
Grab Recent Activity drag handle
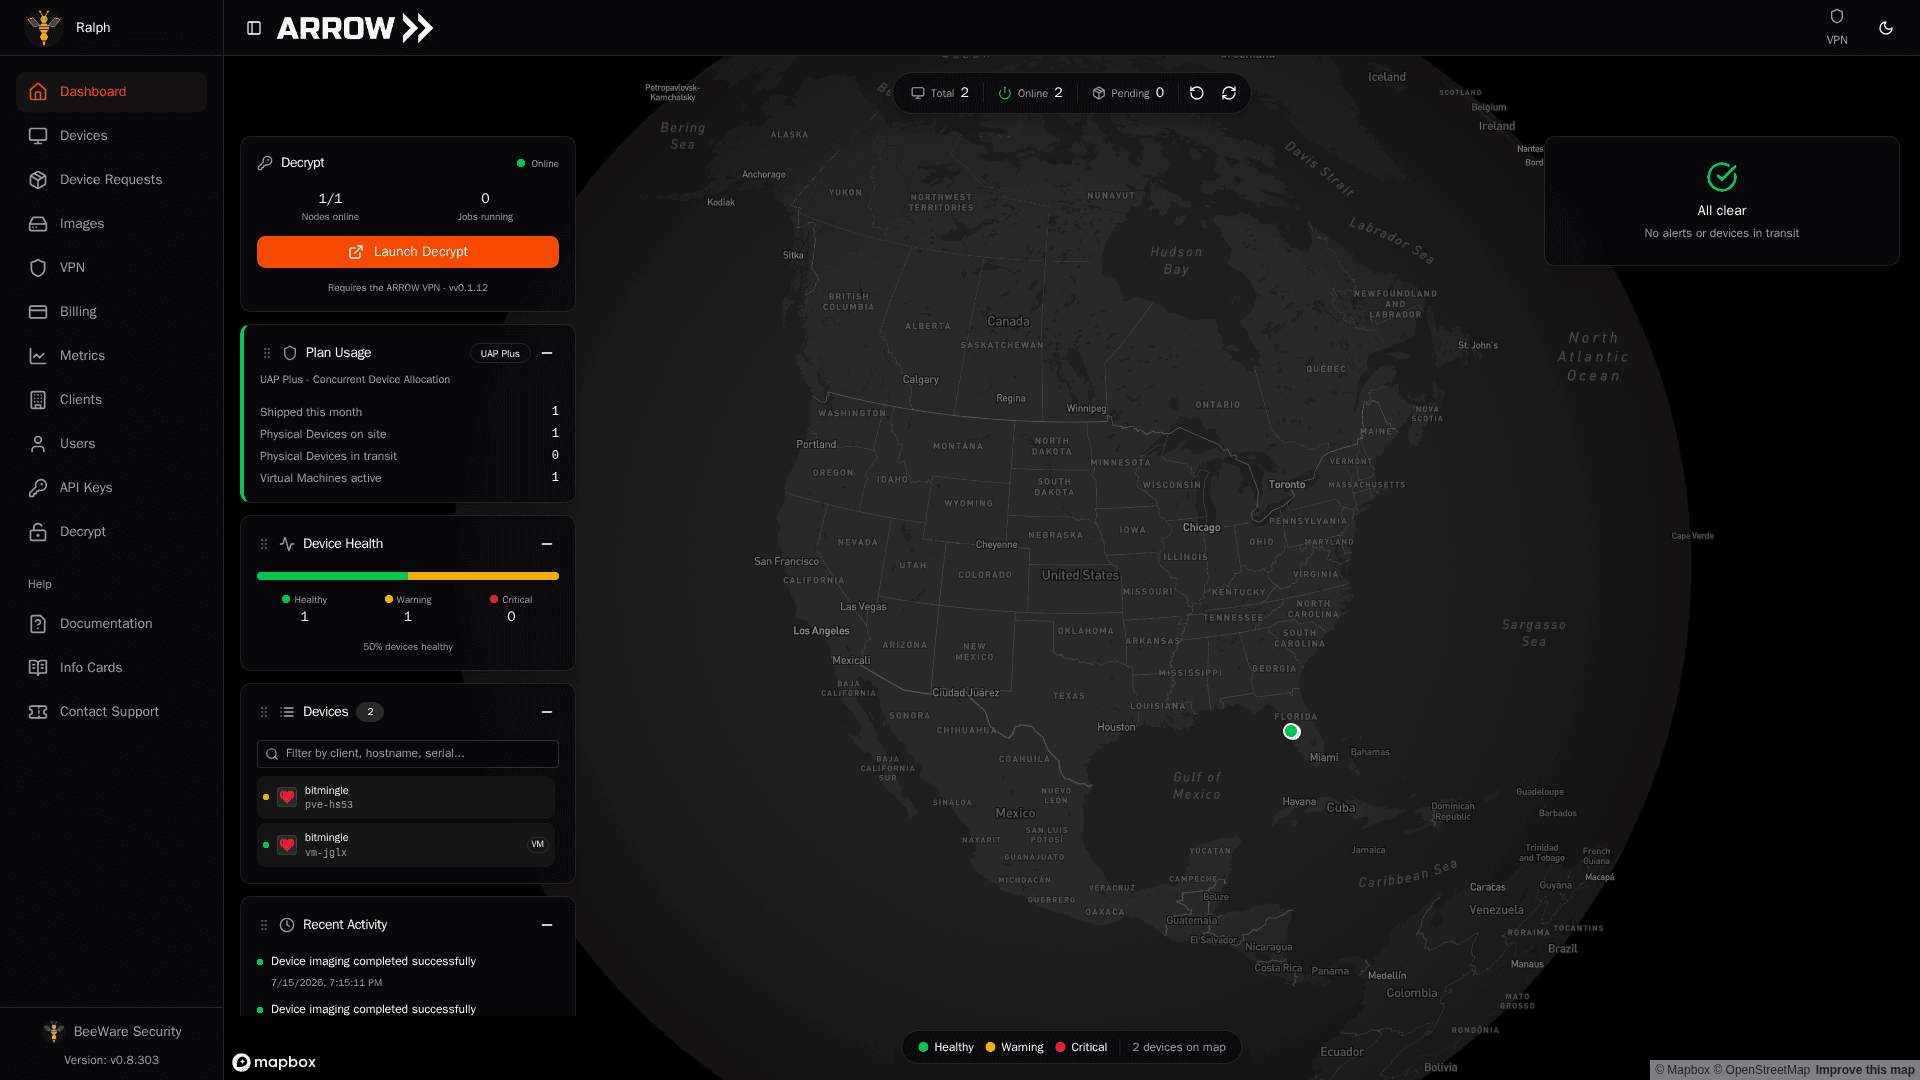264,925
